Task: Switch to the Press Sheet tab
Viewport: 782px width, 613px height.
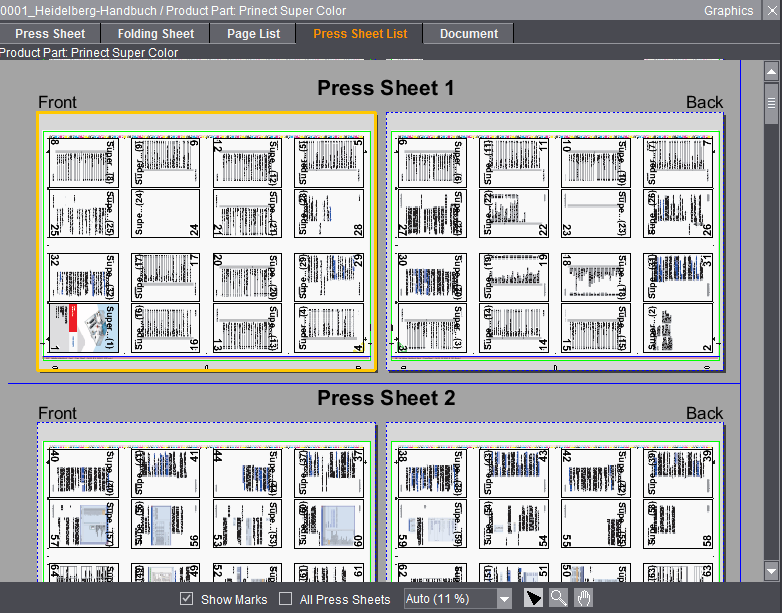Action: tap(50, 33)
